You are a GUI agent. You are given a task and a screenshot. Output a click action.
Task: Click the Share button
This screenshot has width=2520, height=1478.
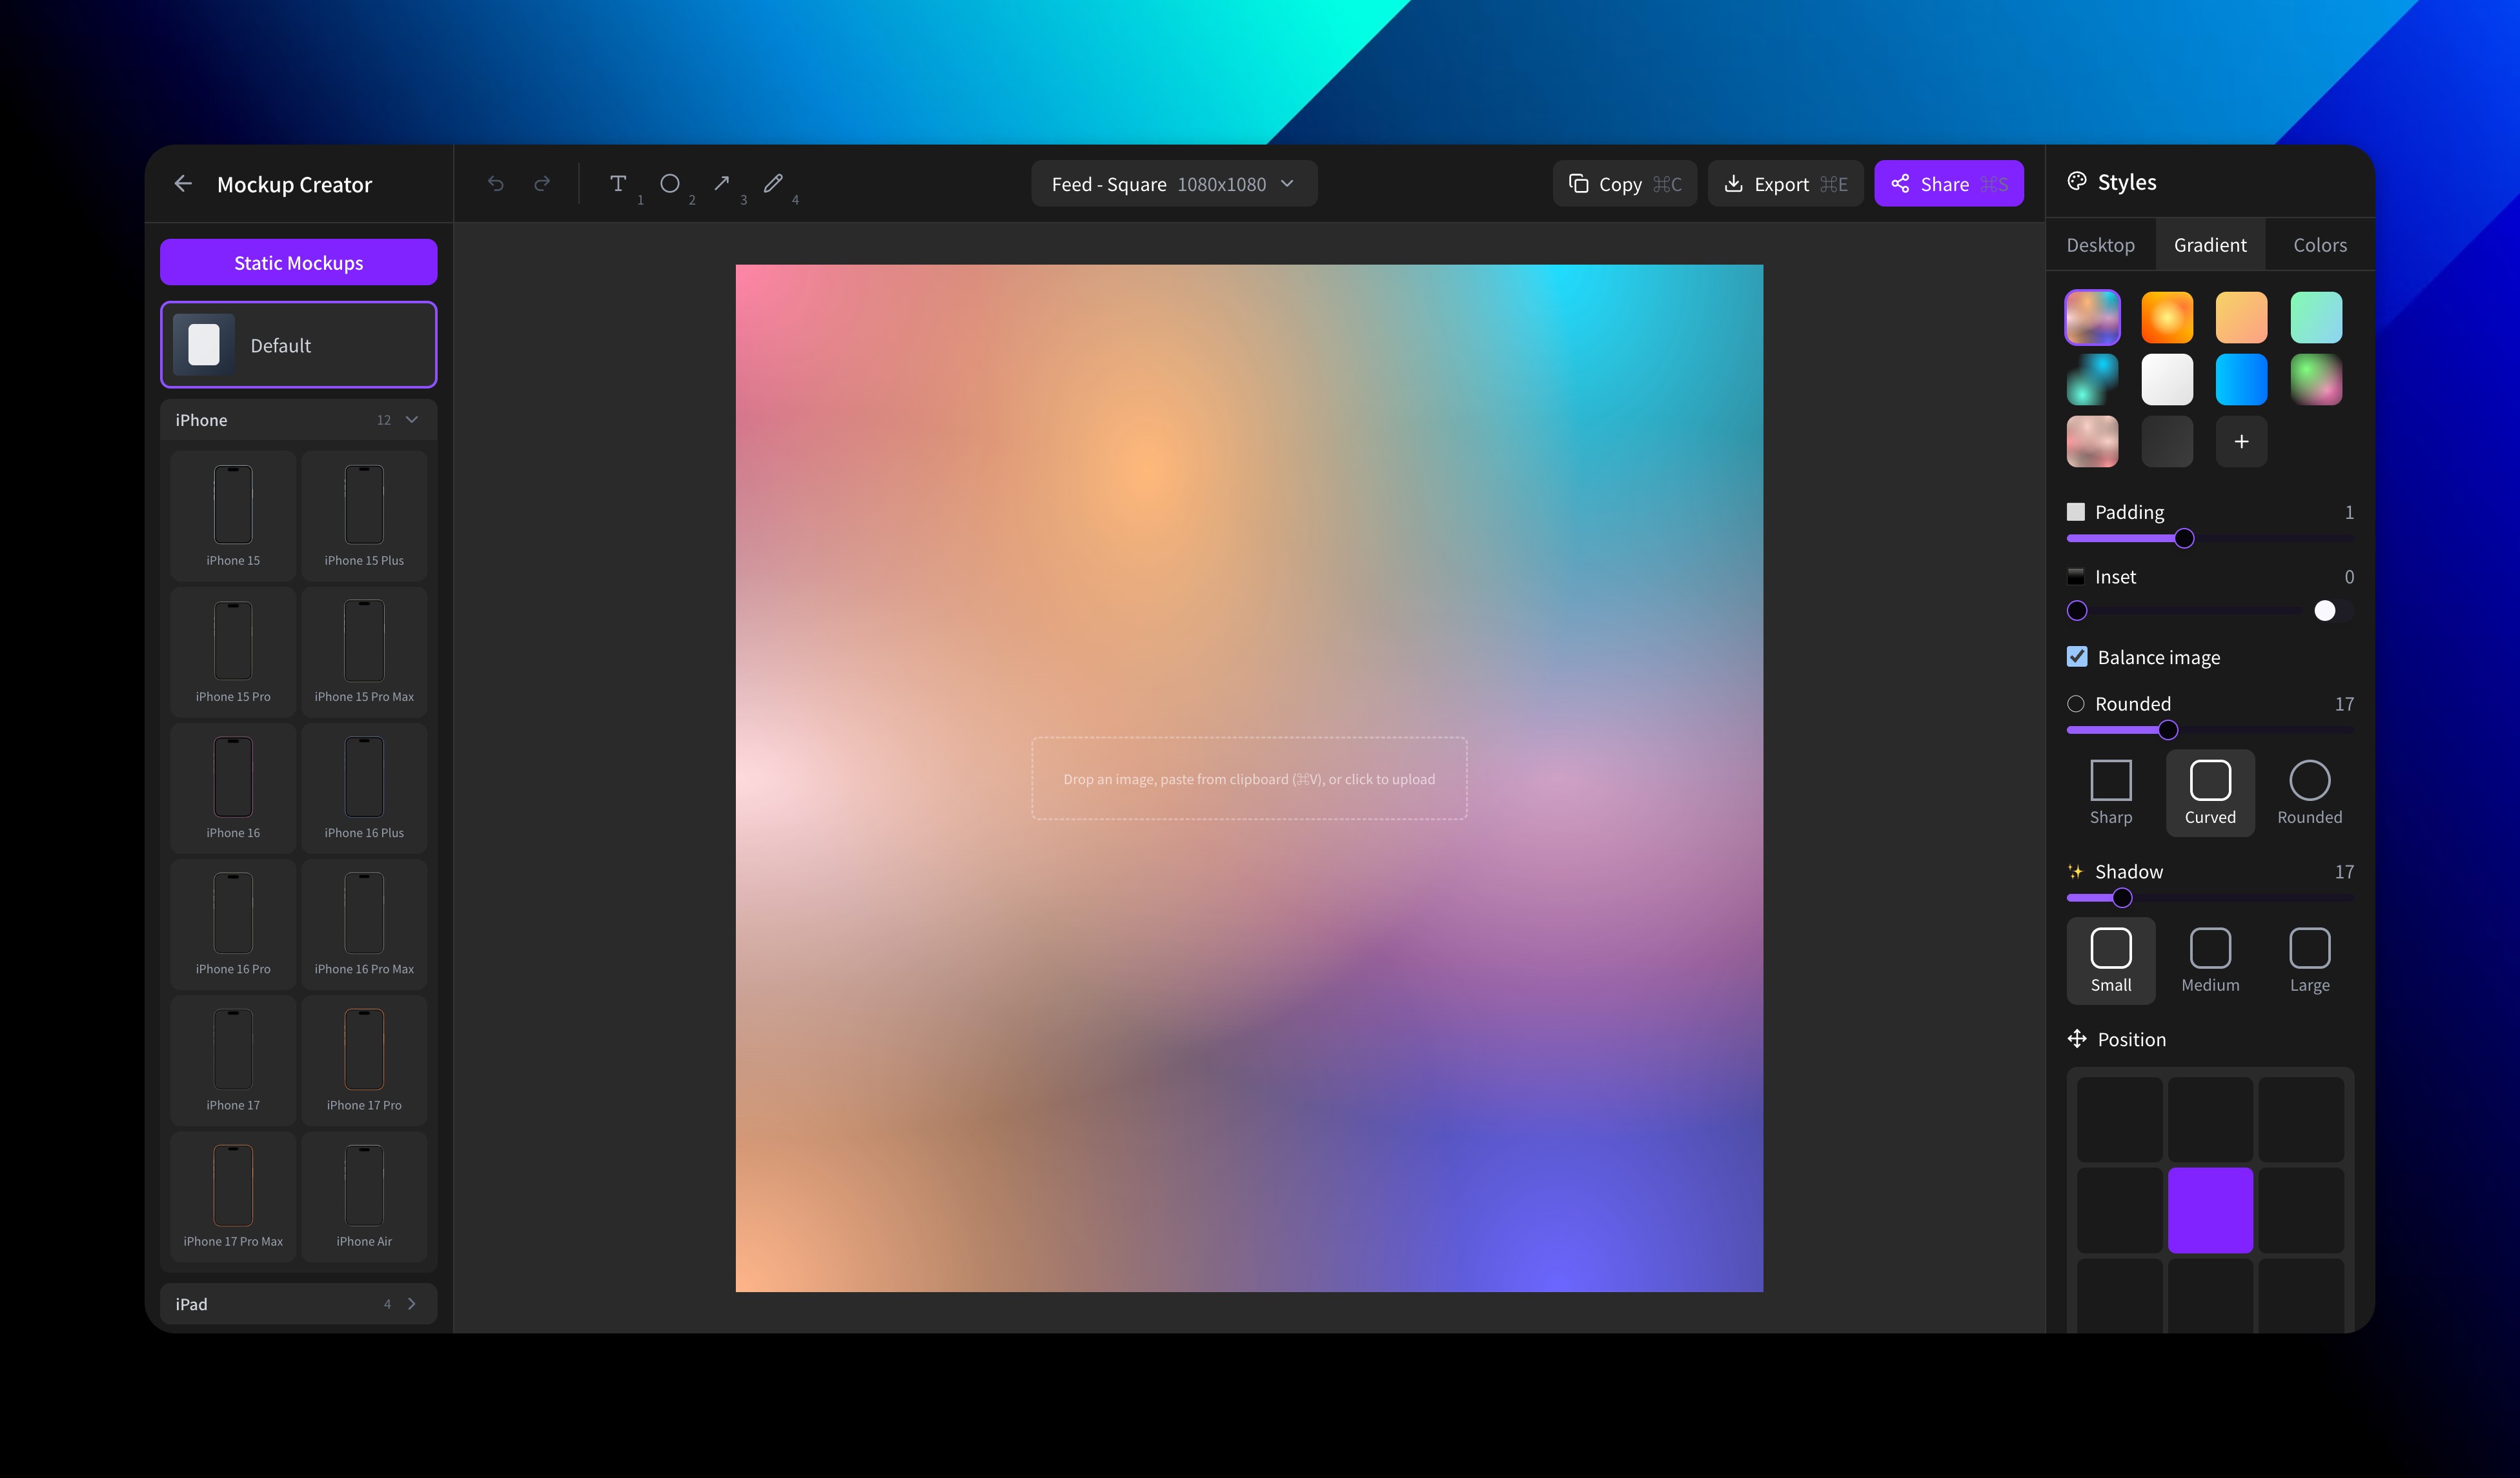1949,184
